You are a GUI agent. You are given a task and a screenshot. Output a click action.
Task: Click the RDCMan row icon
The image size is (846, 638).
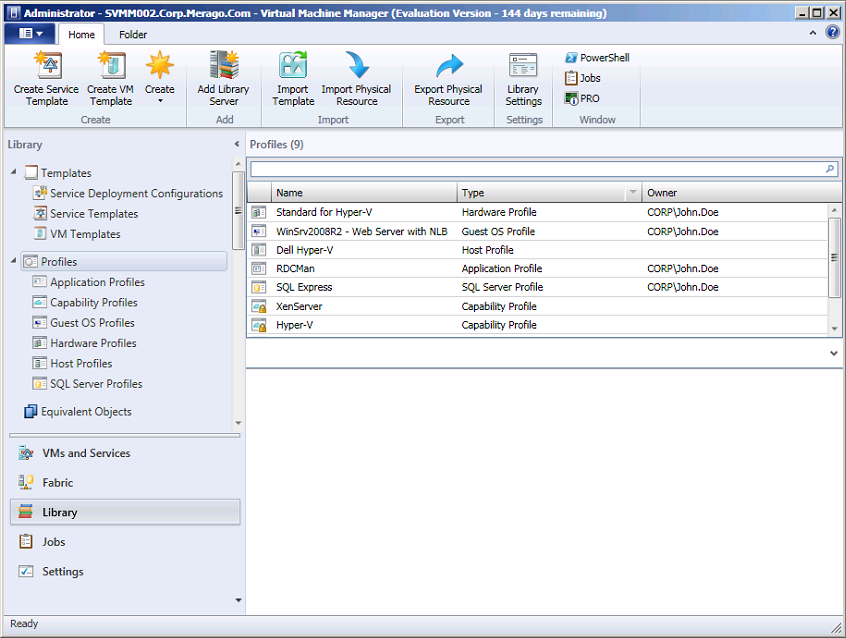tap(259, 268)
